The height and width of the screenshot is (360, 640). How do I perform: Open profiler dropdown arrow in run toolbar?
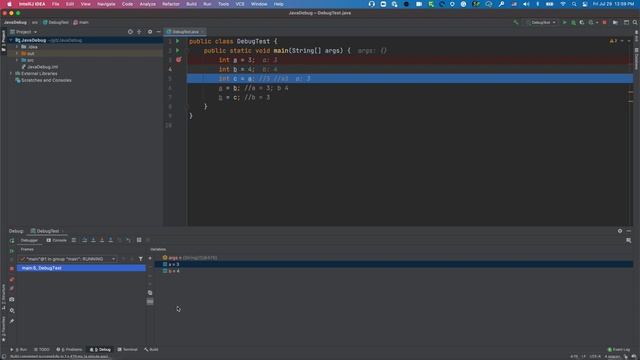(596, 22)
